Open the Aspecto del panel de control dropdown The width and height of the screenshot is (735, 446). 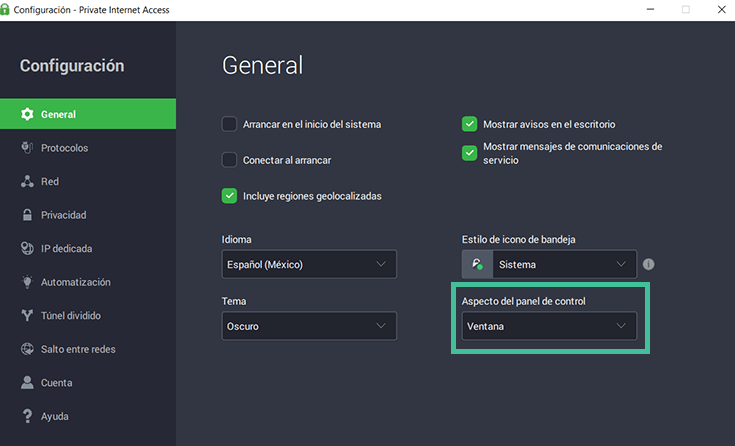(x=549, y=326)
